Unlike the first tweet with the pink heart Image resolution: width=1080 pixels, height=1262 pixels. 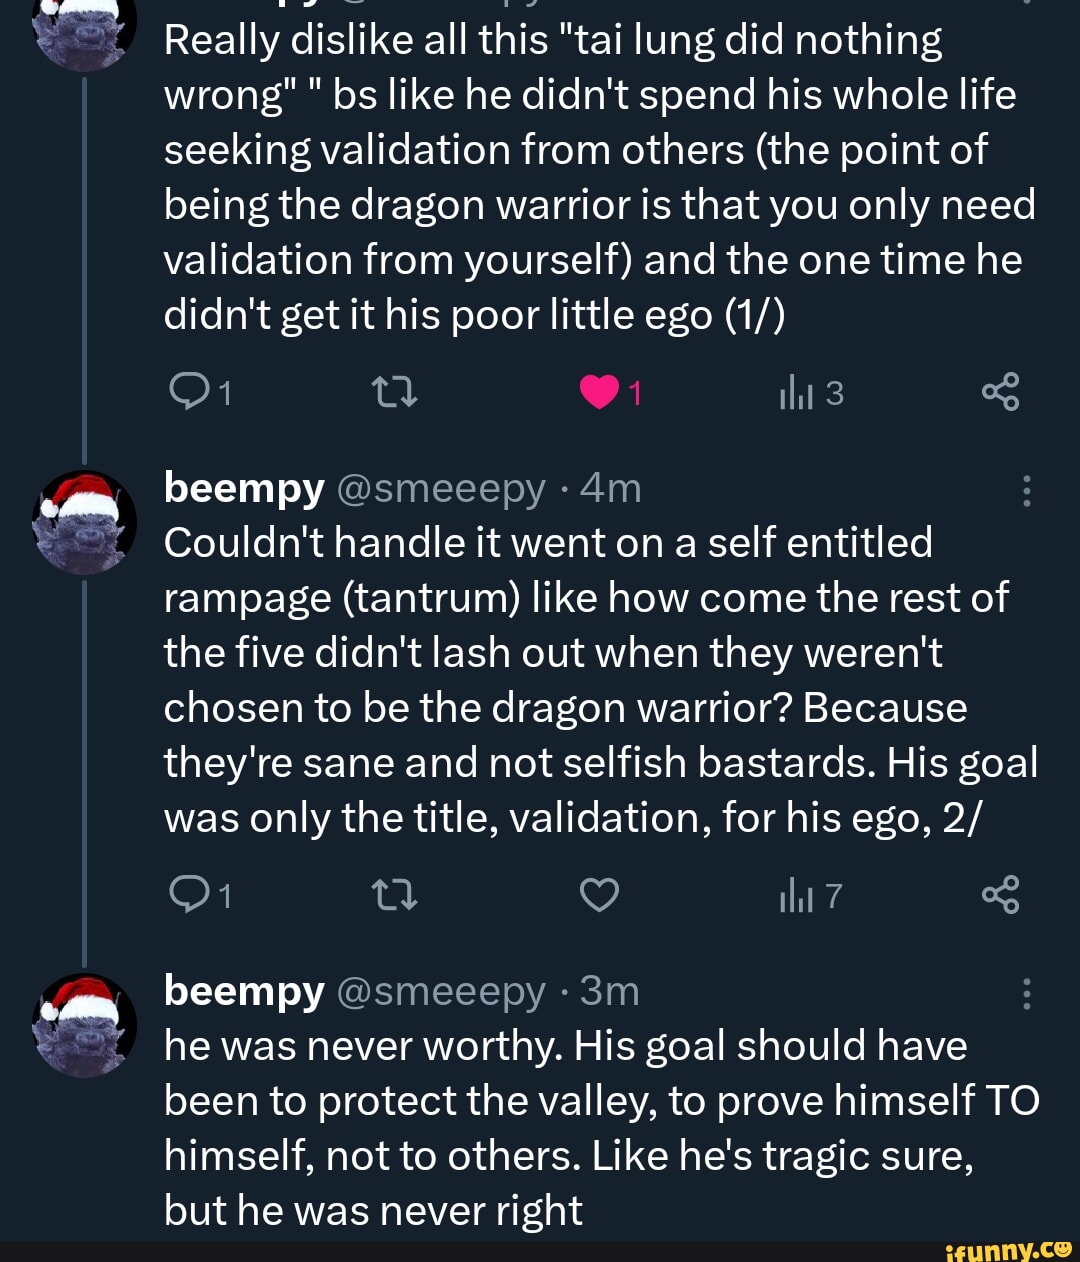pyautogui.click(x=599, y=394)
